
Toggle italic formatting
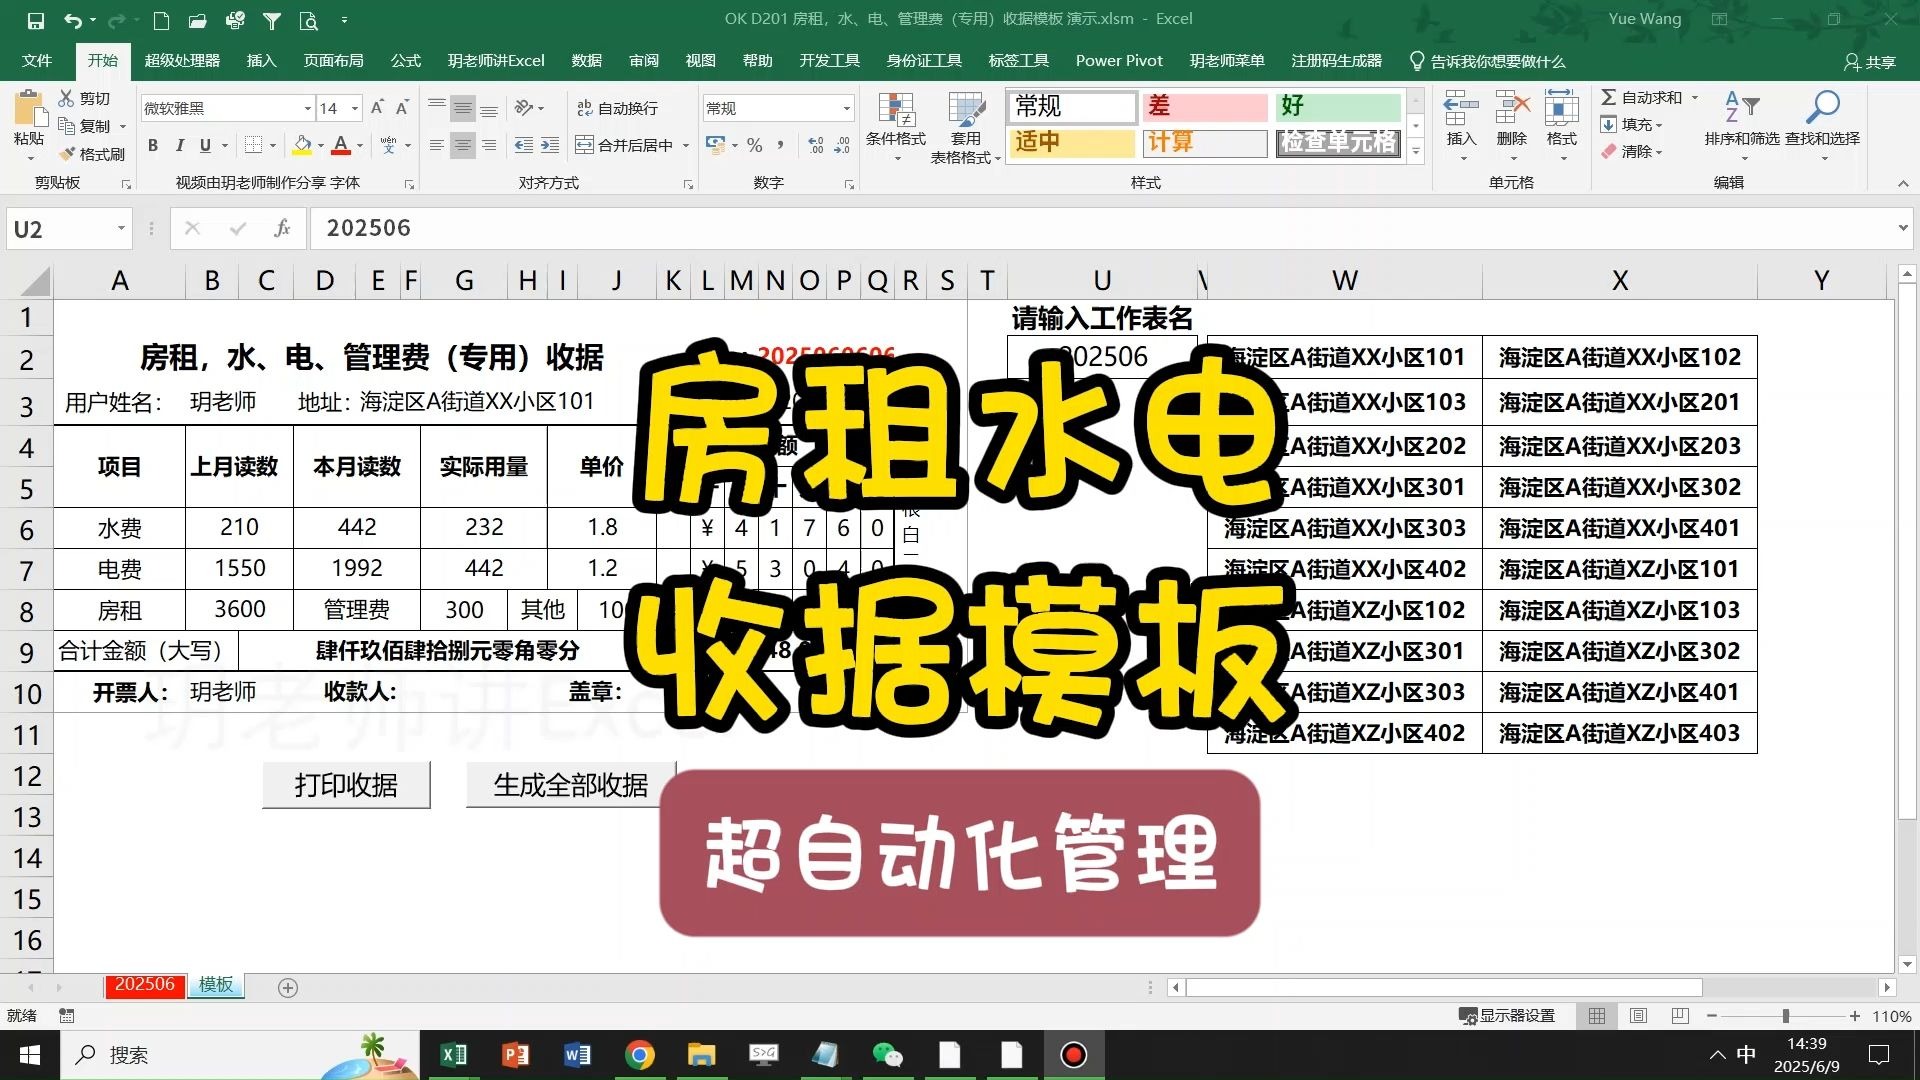[180, 145]
